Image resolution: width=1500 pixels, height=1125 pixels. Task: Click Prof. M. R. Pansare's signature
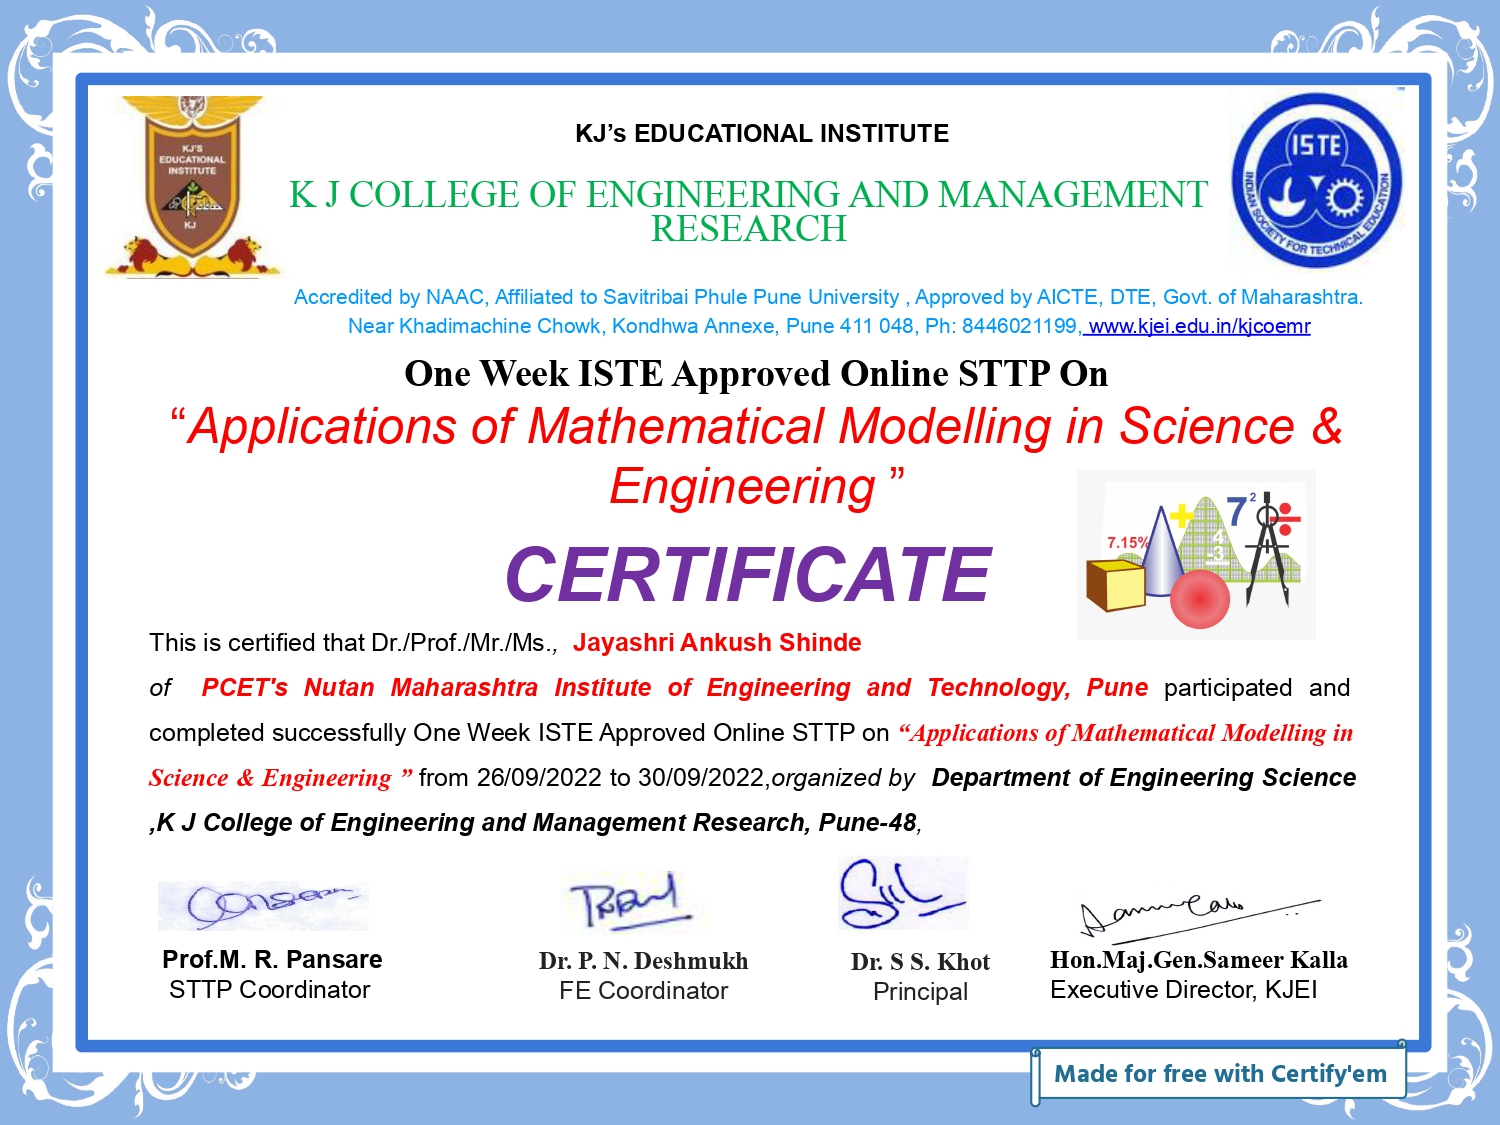[x=264, y=905]
